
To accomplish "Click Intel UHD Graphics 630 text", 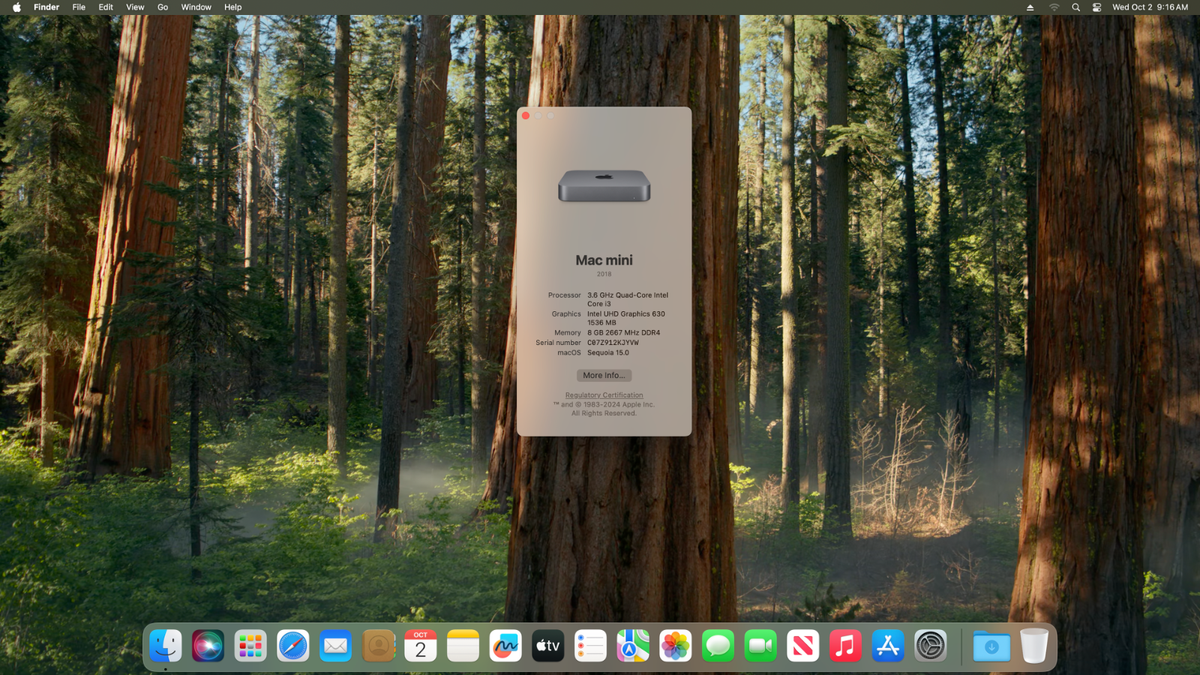I will 626,314.
